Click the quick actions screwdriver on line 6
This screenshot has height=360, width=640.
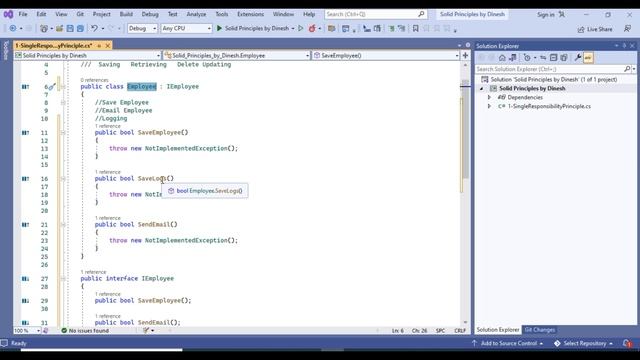pos(52,87)
